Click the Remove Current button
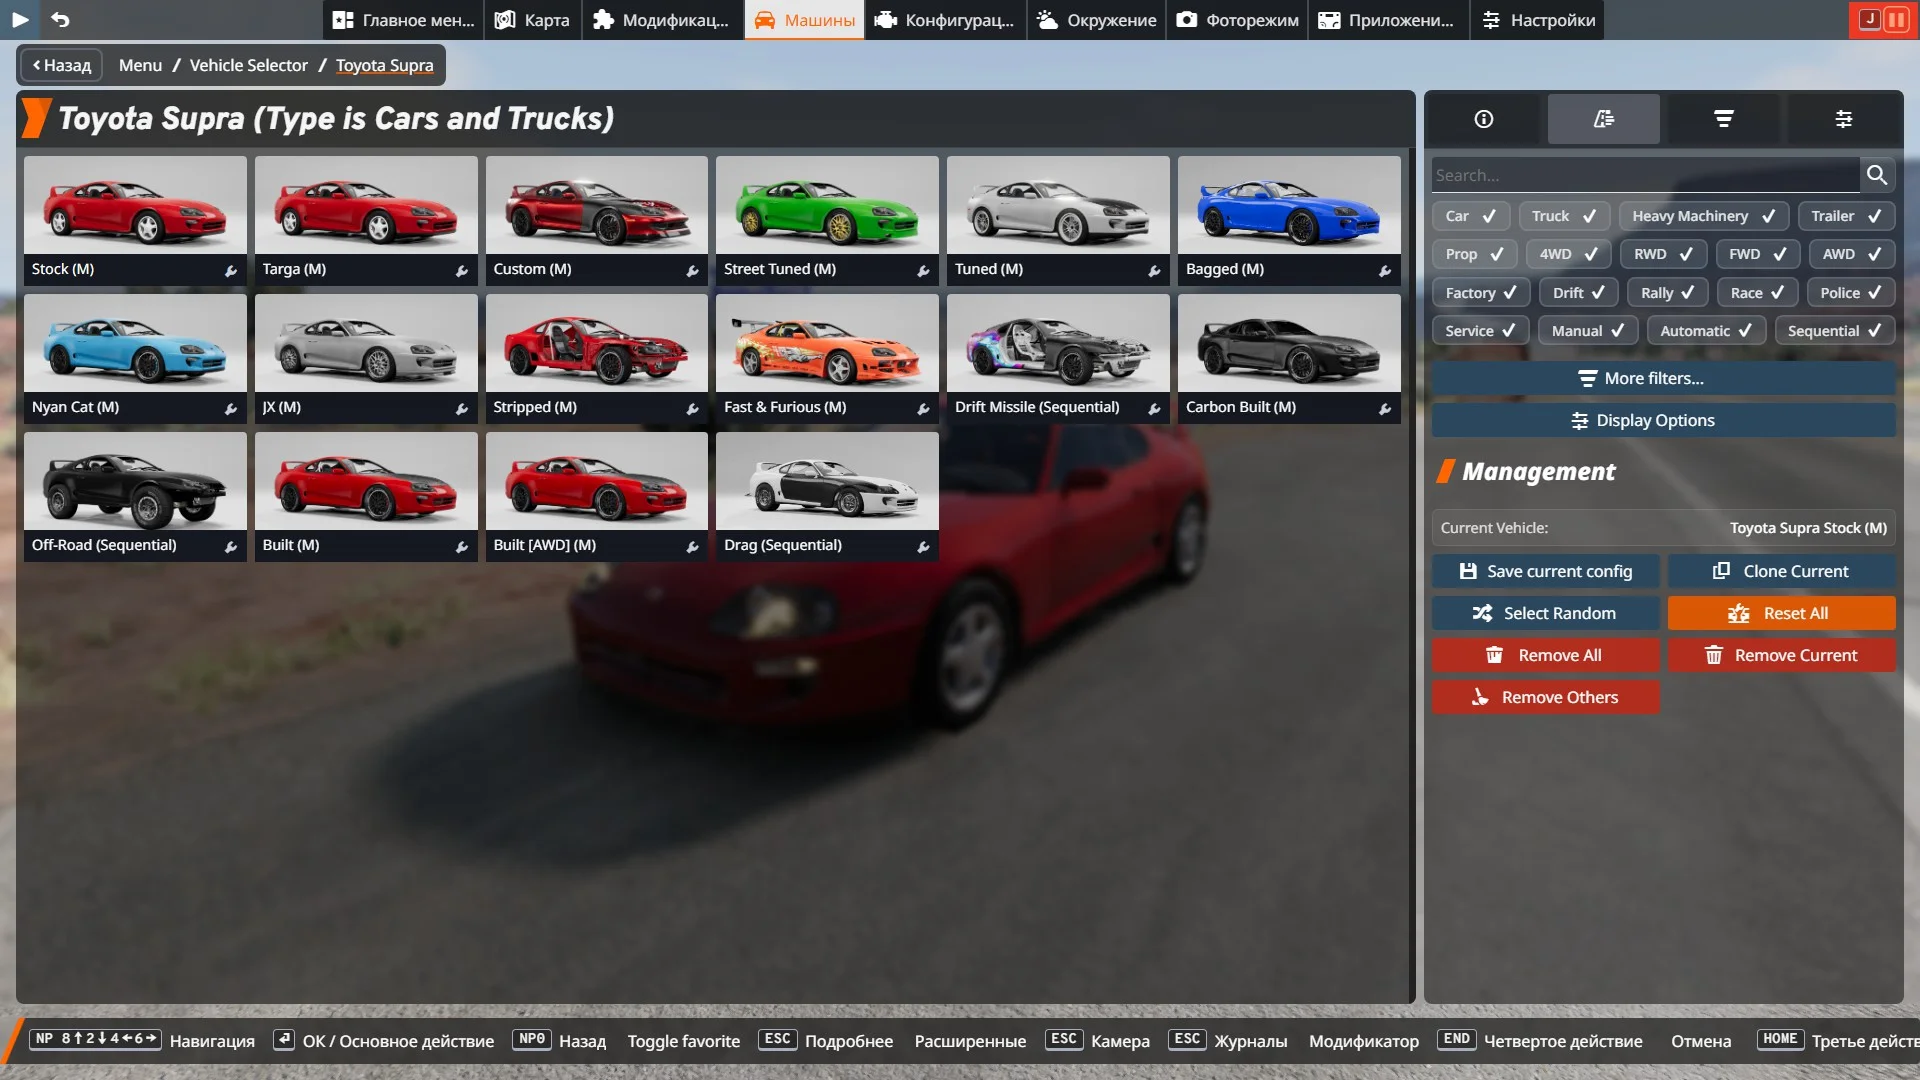1920x1080 pixels. (1781, 655)
